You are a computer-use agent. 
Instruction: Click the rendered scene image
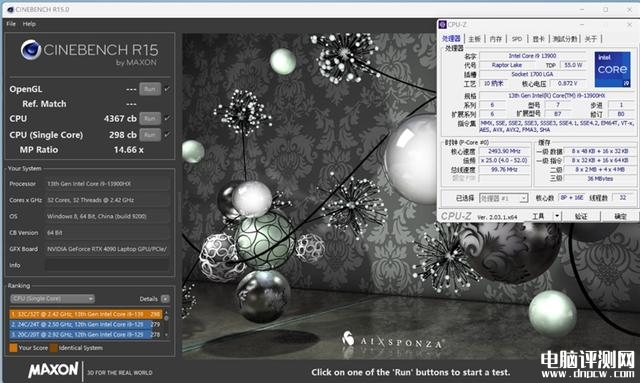tap(309, 196)
